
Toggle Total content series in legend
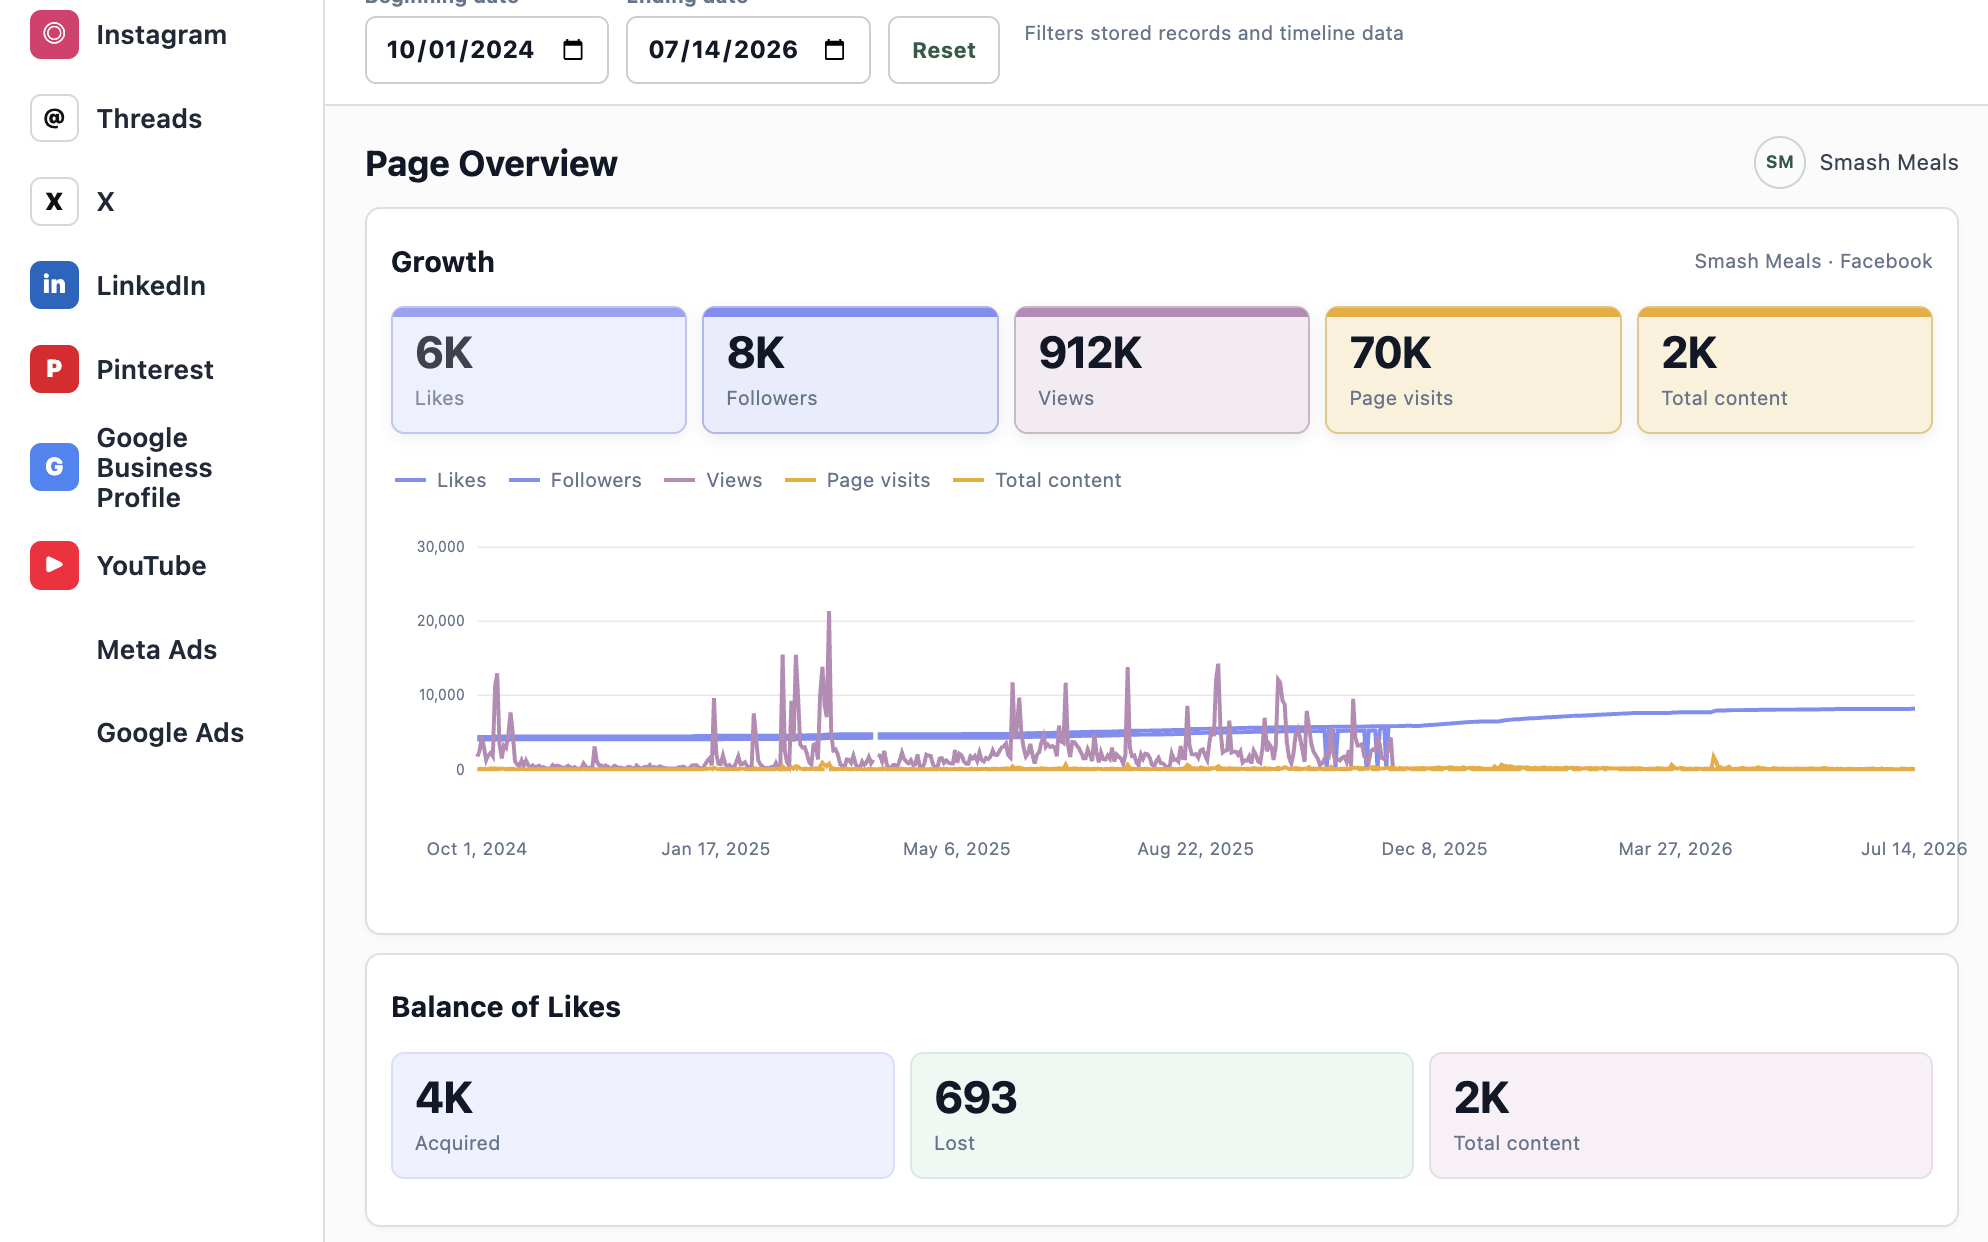(x=1038, y=480)
